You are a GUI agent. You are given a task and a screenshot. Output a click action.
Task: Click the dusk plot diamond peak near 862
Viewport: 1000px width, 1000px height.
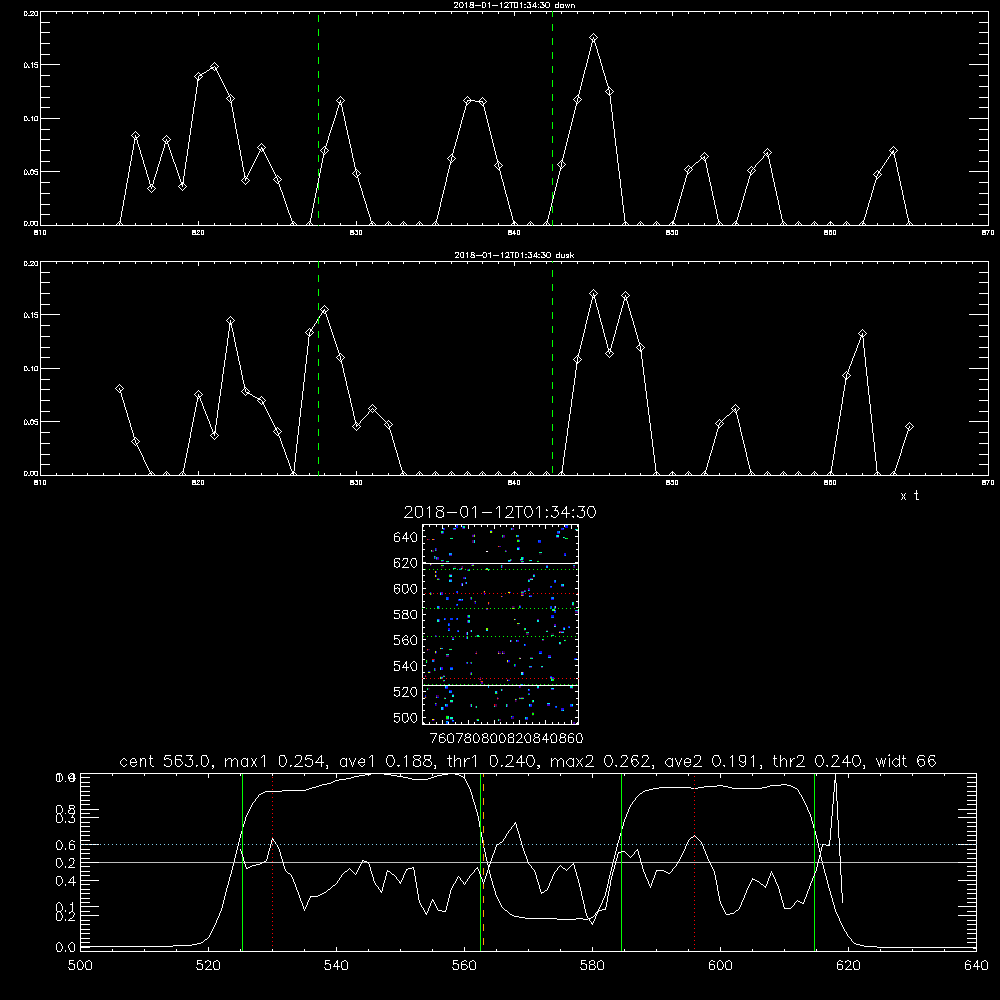(x=862, y=334)
